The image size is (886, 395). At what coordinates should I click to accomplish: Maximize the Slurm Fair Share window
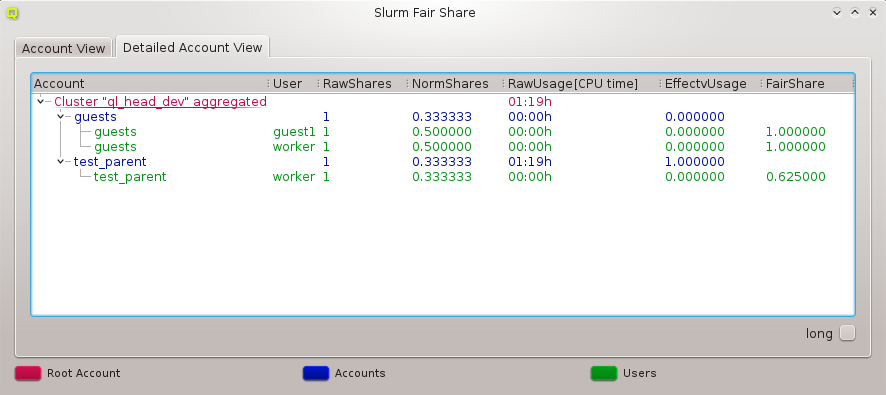855,12
